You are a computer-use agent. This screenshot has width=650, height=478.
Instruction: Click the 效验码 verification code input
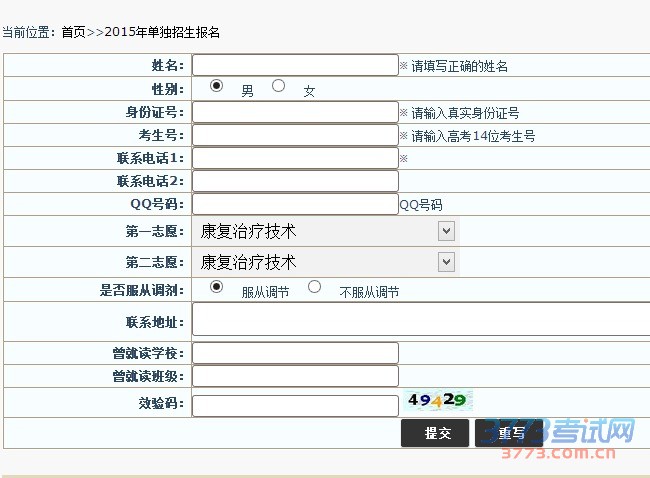point(295,405)
